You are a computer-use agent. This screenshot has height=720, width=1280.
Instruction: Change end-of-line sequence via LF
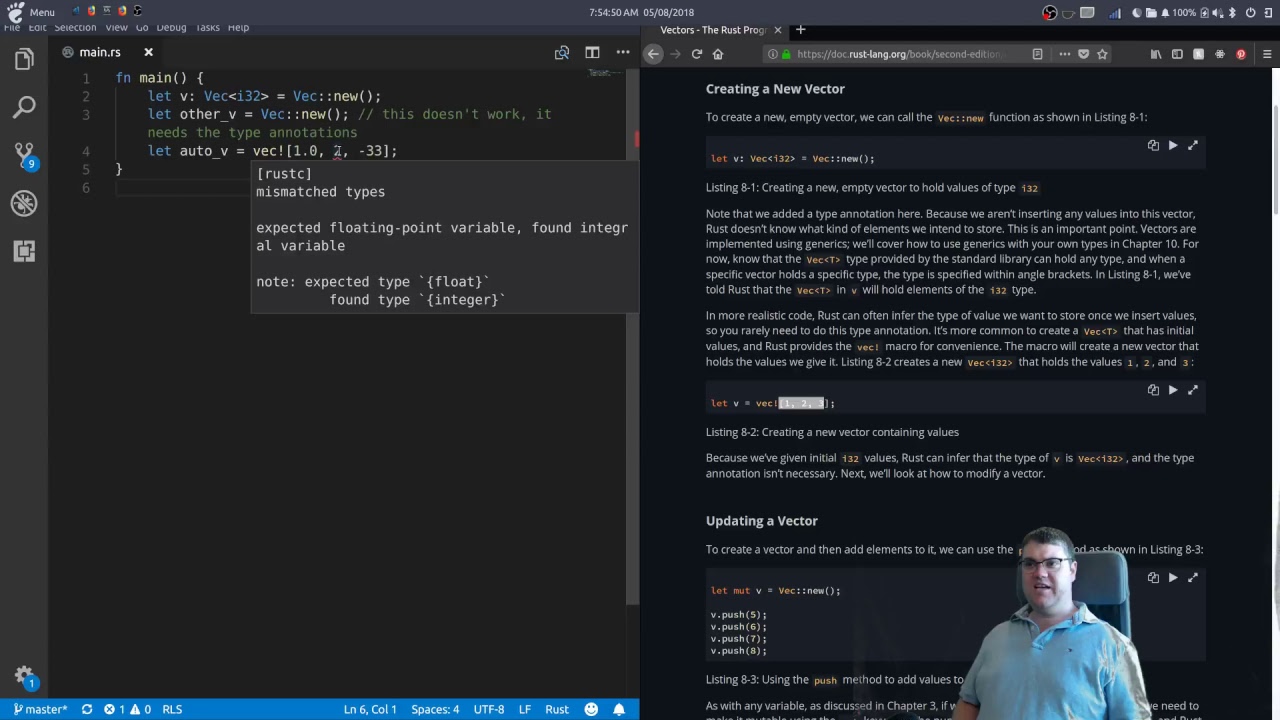point(525,709)
